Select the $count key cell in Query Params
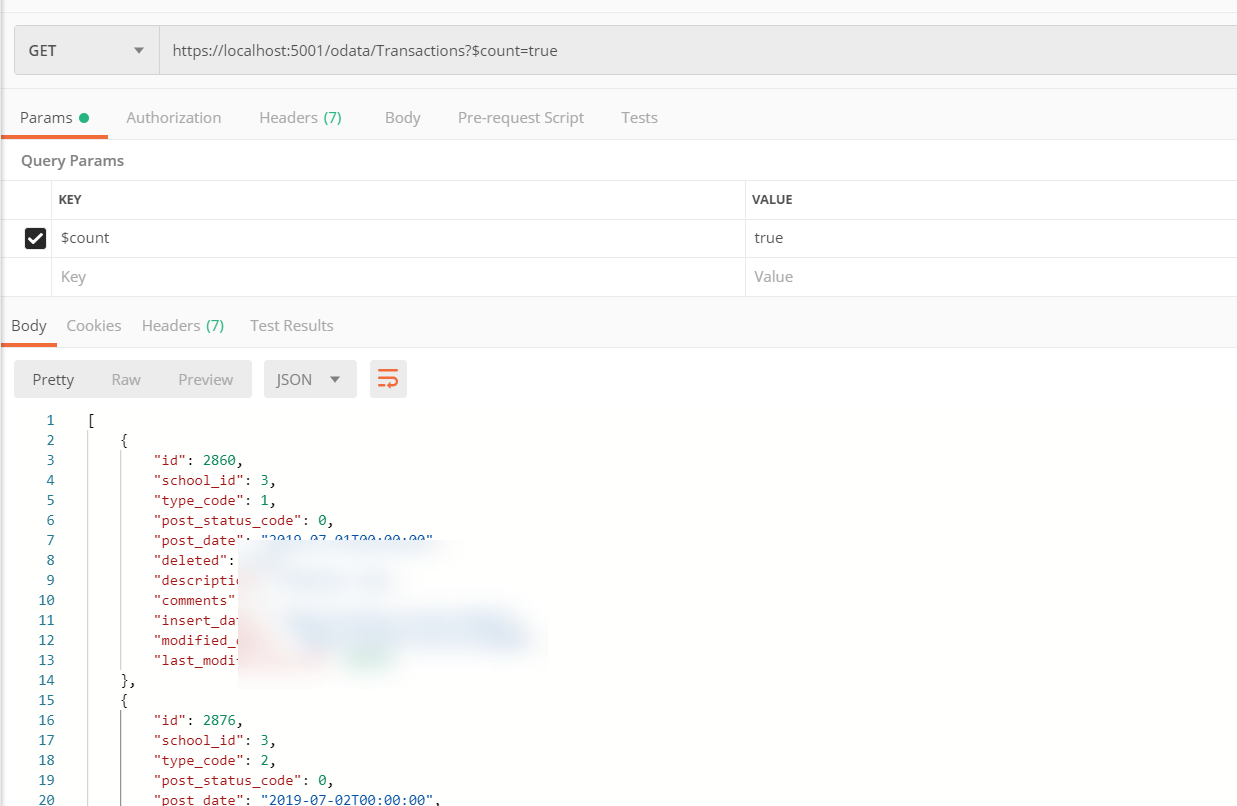Image resolution: width=1237 pixels, height=806 pixels. click(x=300, y=238)
